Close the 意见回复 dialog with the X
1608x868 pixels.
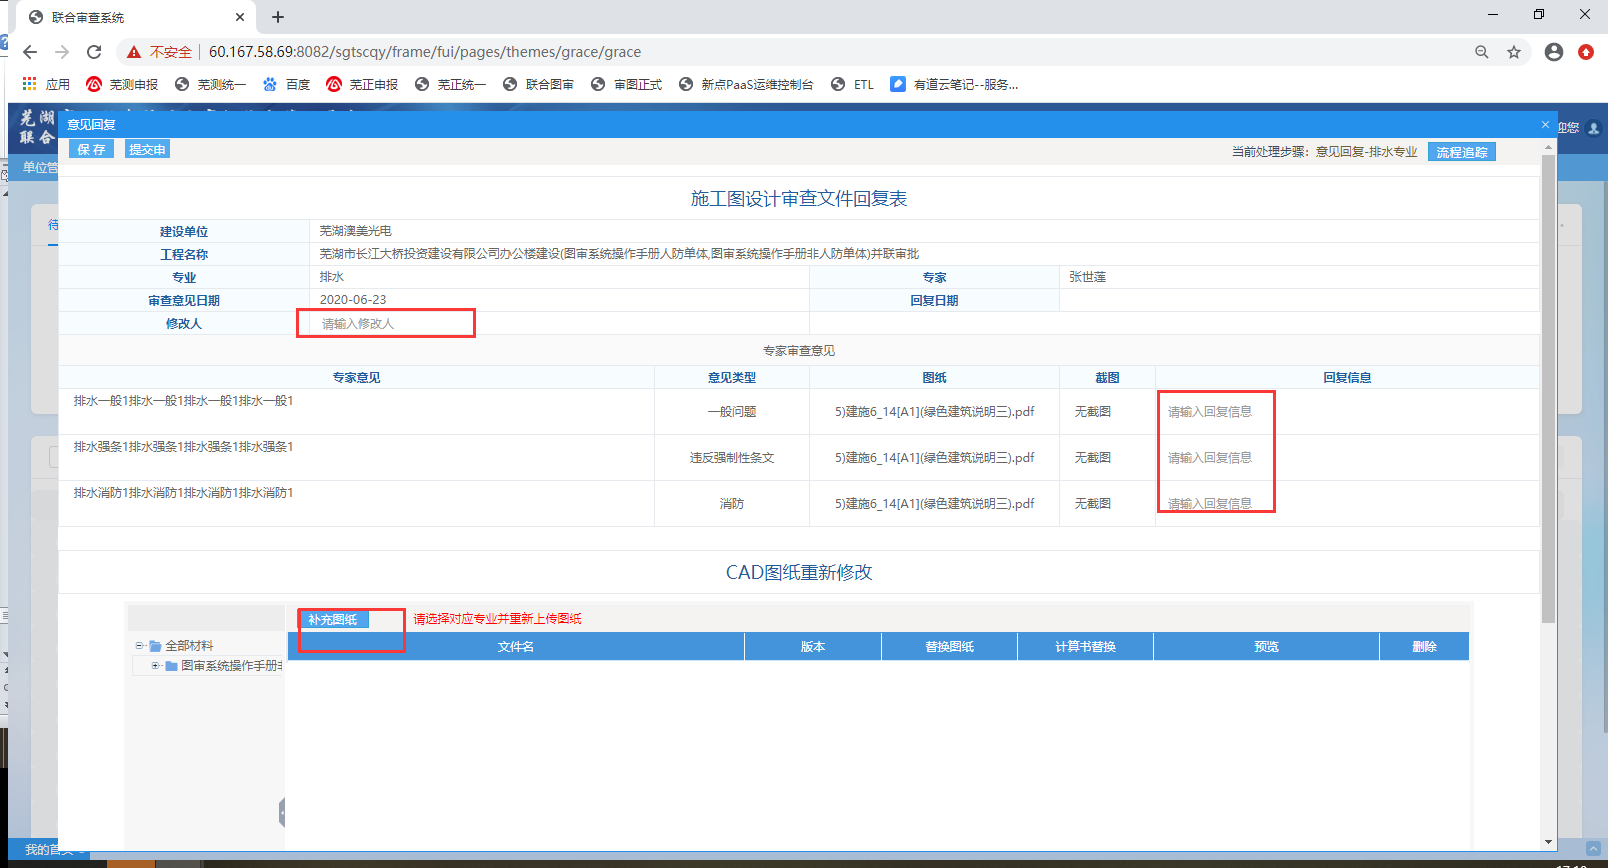coord(1545,125)
